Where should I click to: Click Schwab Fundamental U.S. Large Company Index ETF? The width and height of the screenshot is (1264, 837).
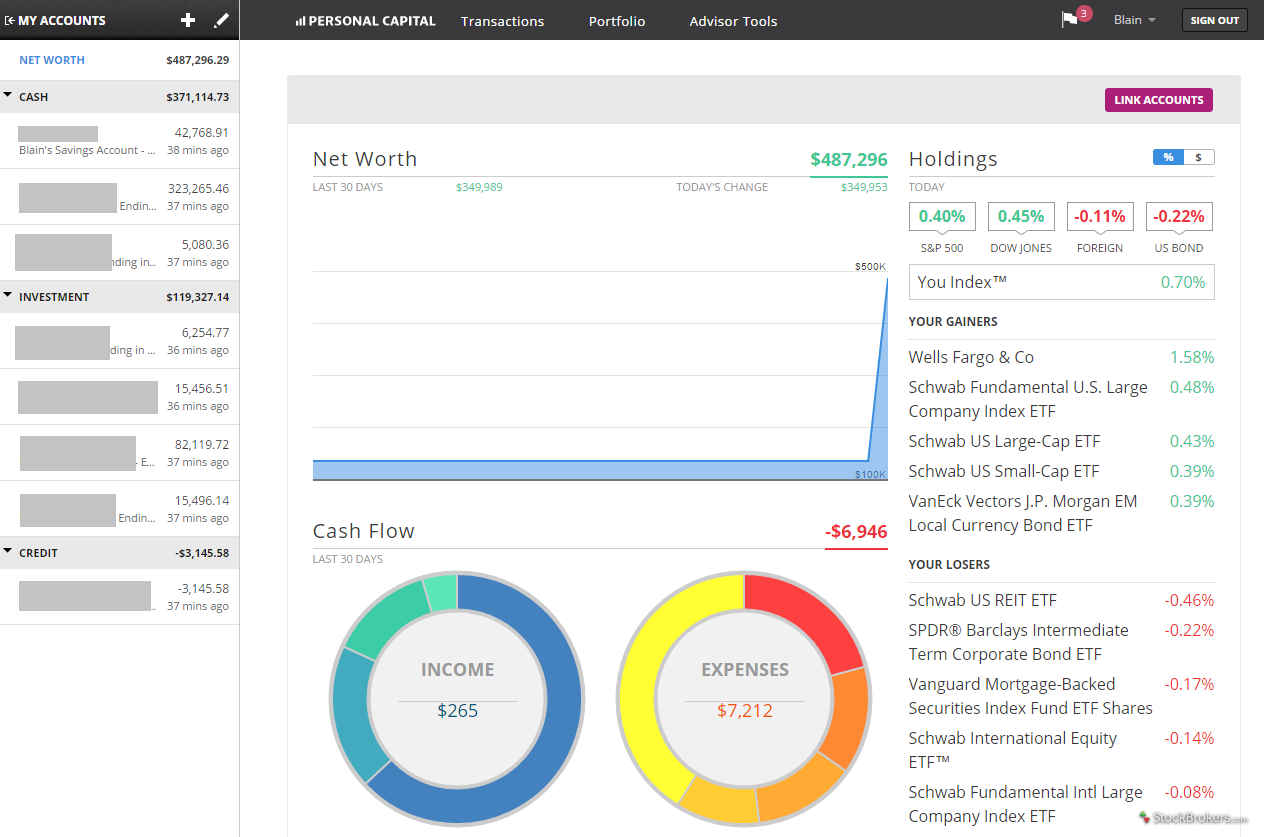(1028, 399)
